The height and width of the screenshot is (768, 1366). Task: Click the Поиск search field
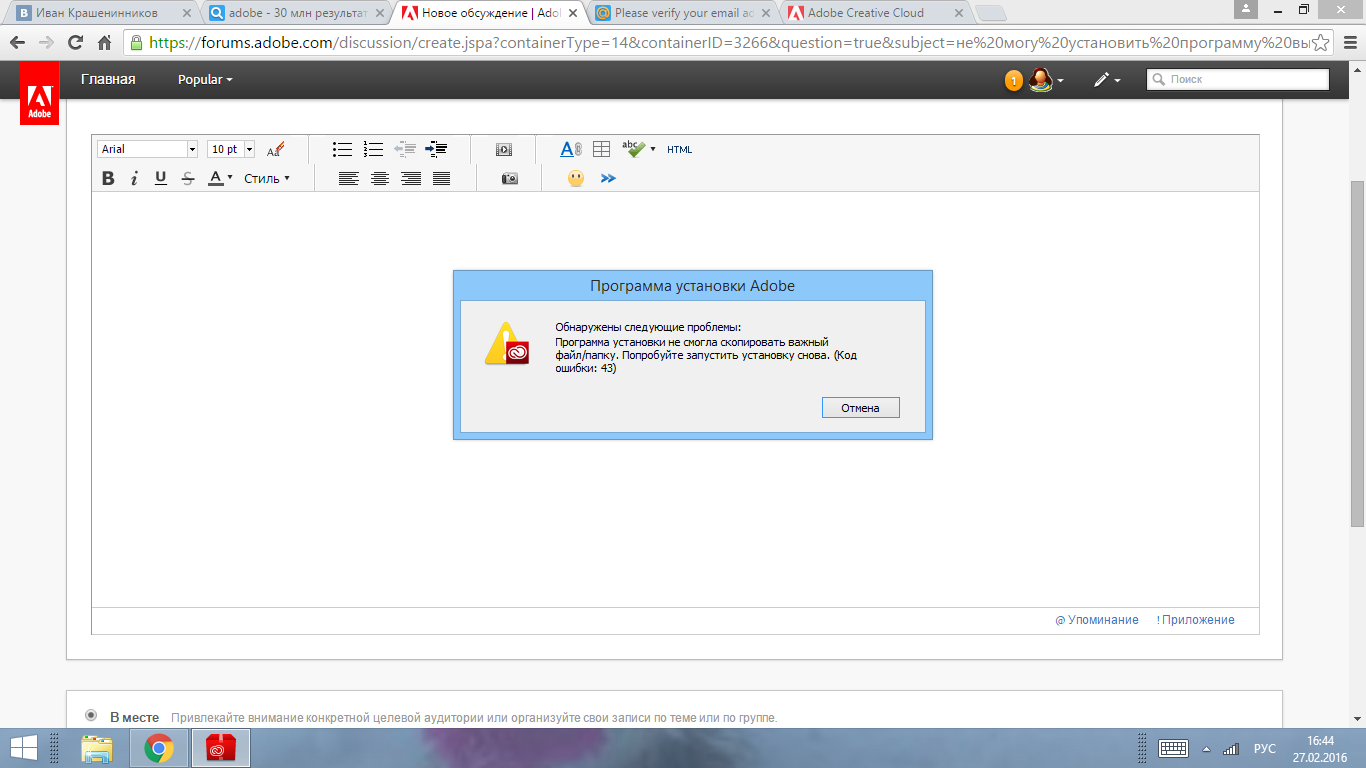(x=1238, y=79)
